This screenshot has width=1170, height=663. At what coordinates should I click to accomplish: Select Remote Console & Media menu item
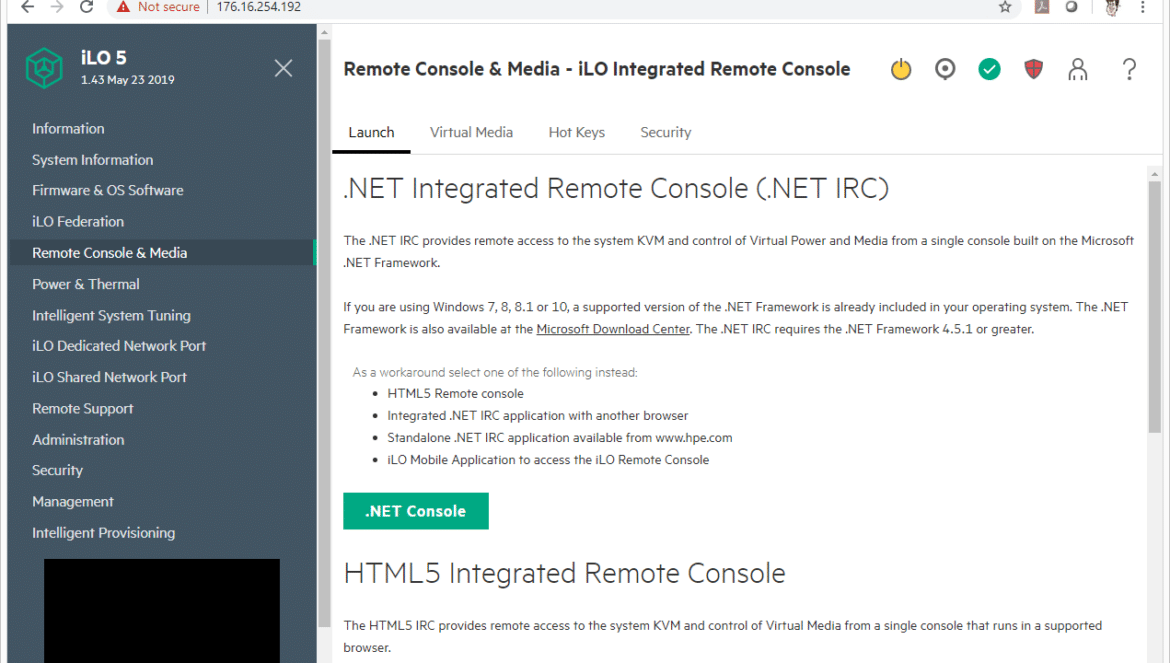(x=162, y=253)
